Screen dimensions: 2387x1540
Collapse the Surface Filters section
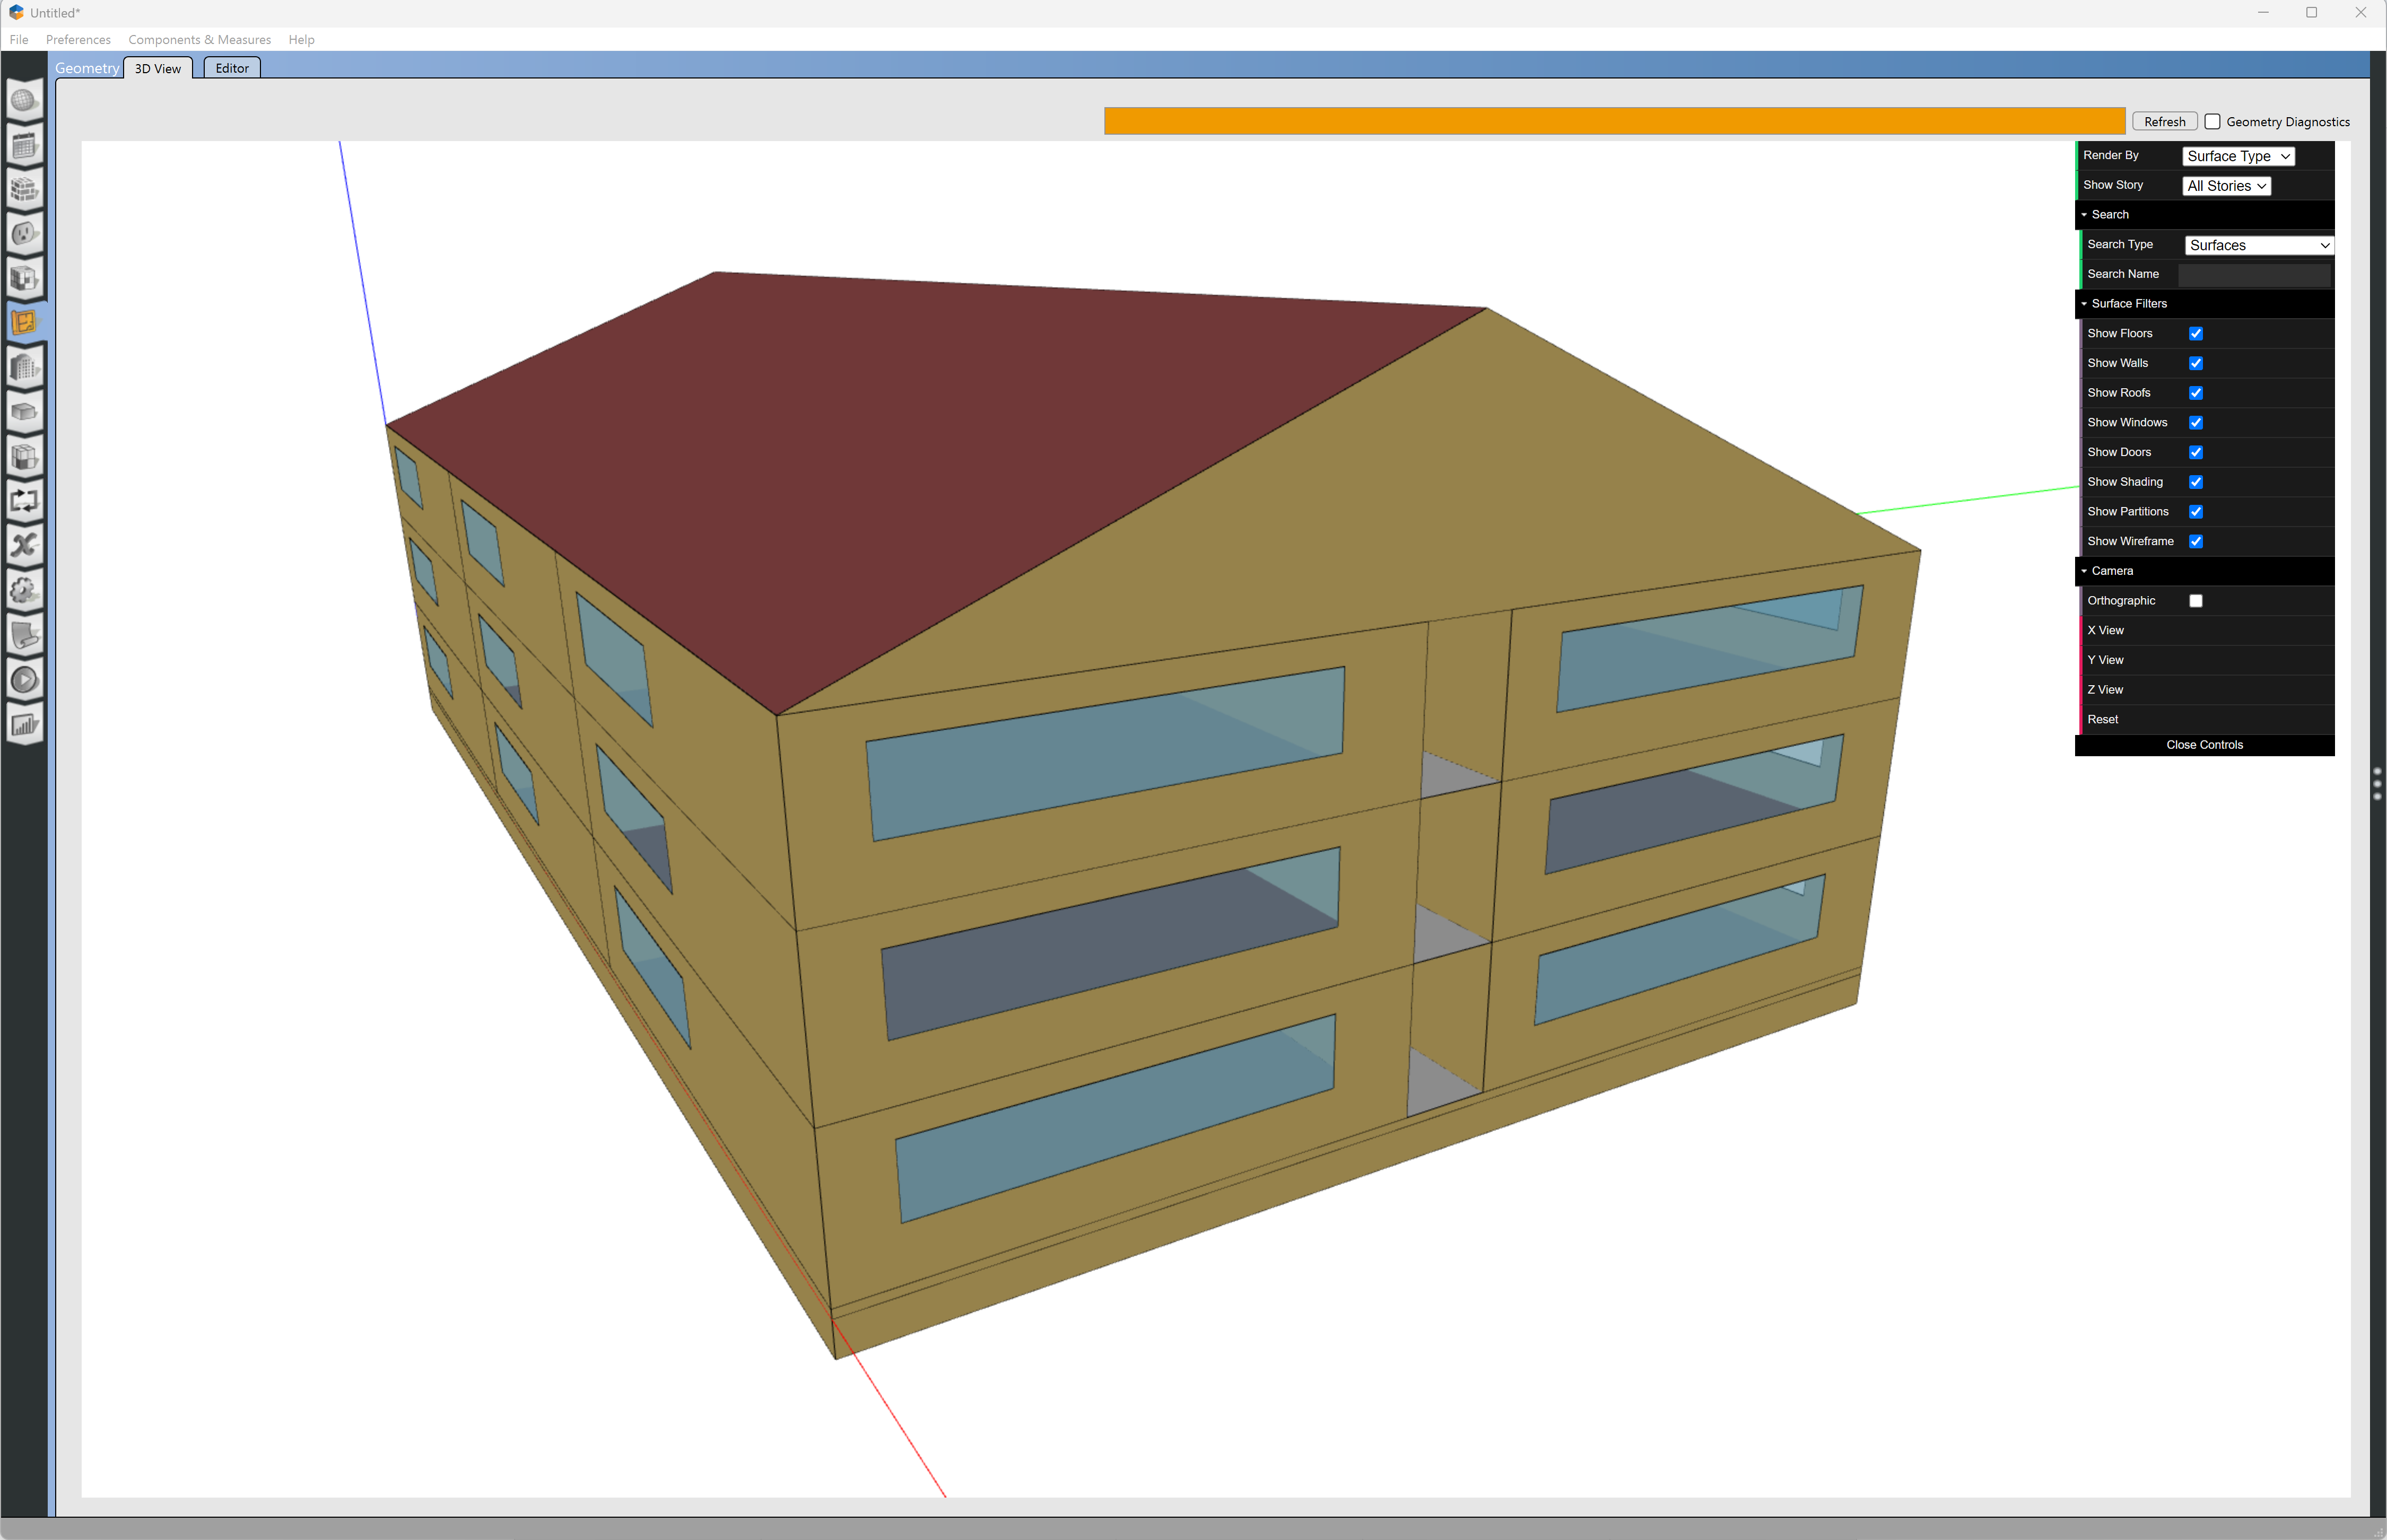coord(2084,303)
